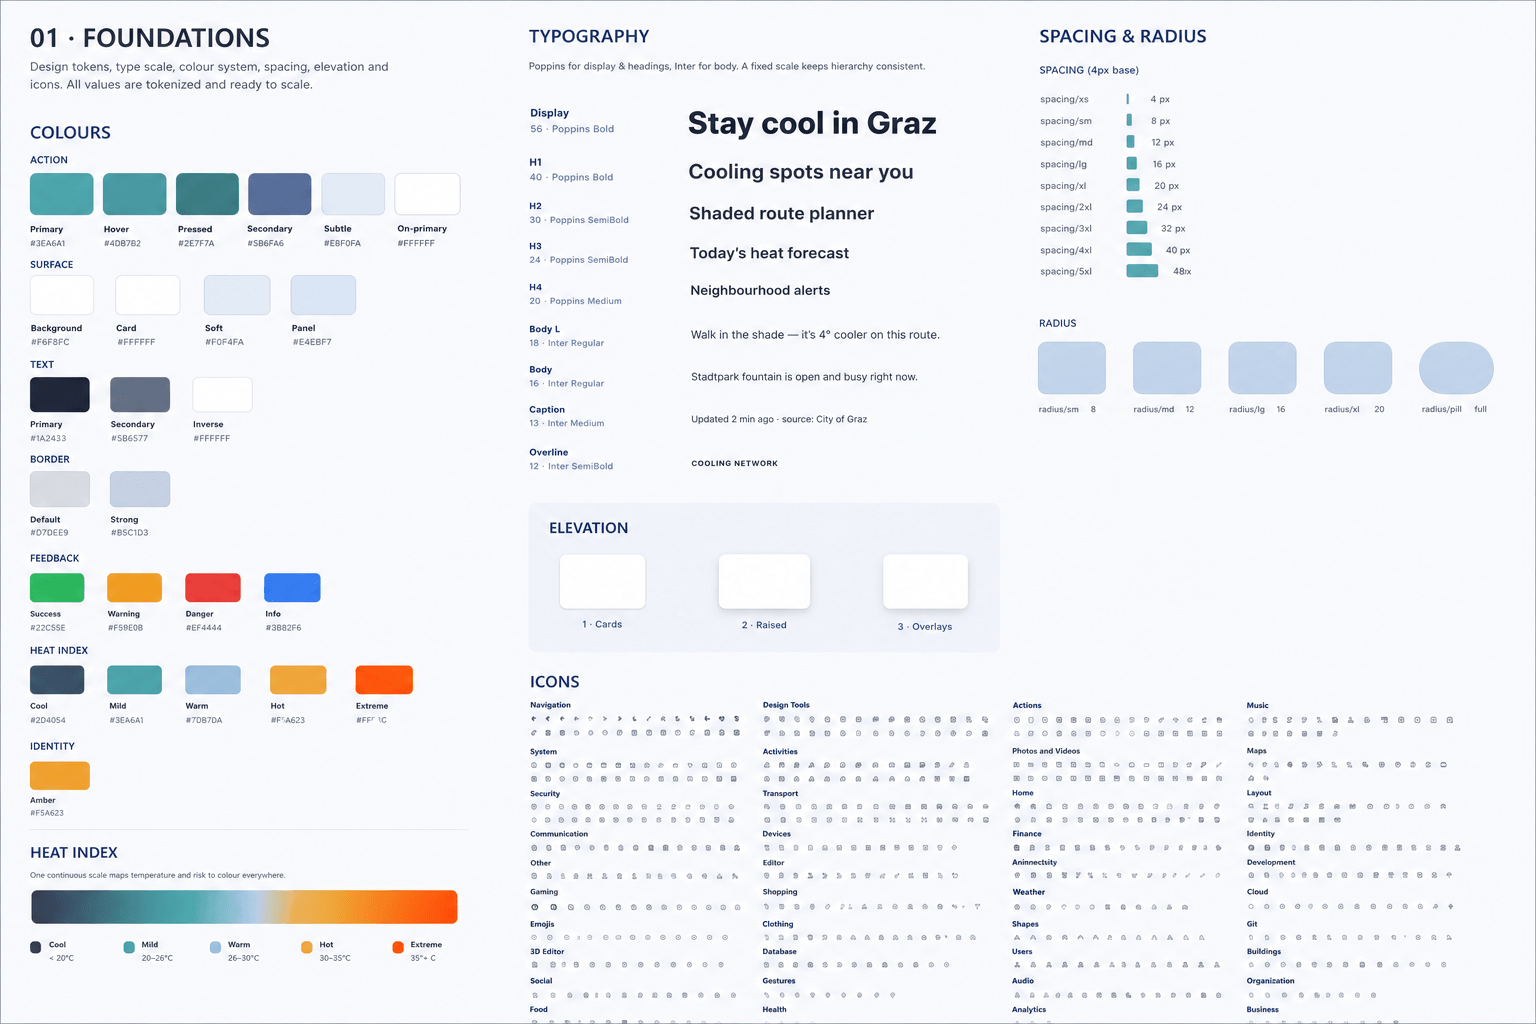Click first icon in Communication icon row
The height and width of the screenshot is (1024, 1536).
pos(534,848)
